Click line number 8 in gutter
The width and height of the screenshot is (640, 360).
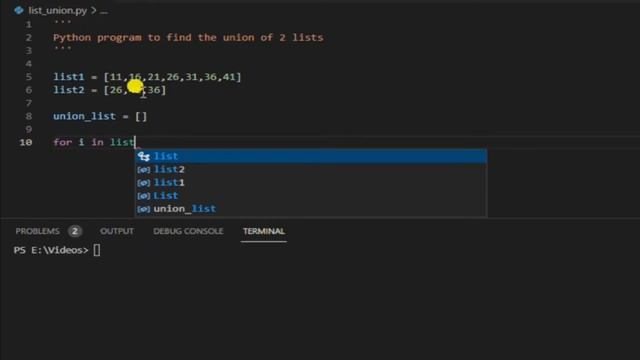pyautogui.click(x=29, y=116)
